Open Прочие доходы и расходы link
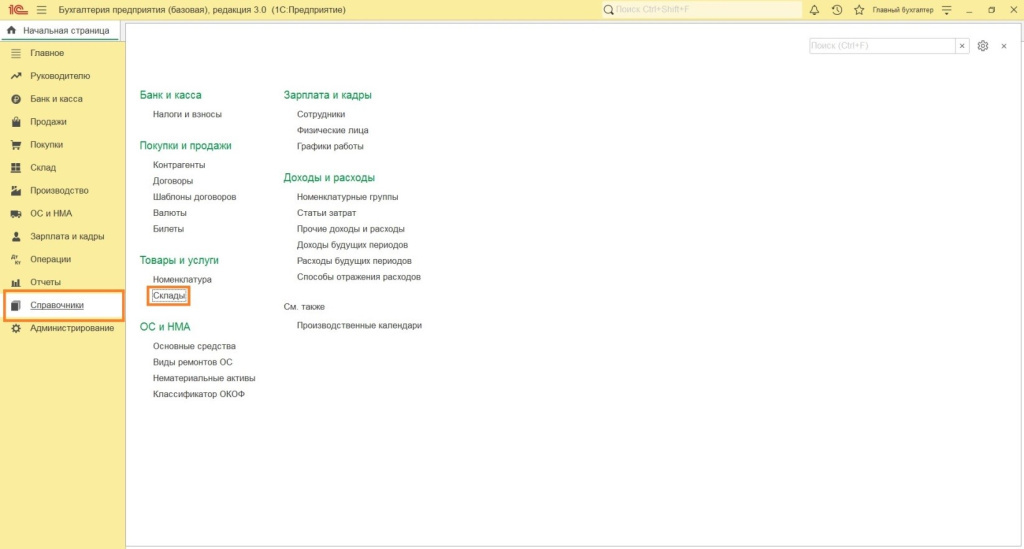 tap(351, 228)
